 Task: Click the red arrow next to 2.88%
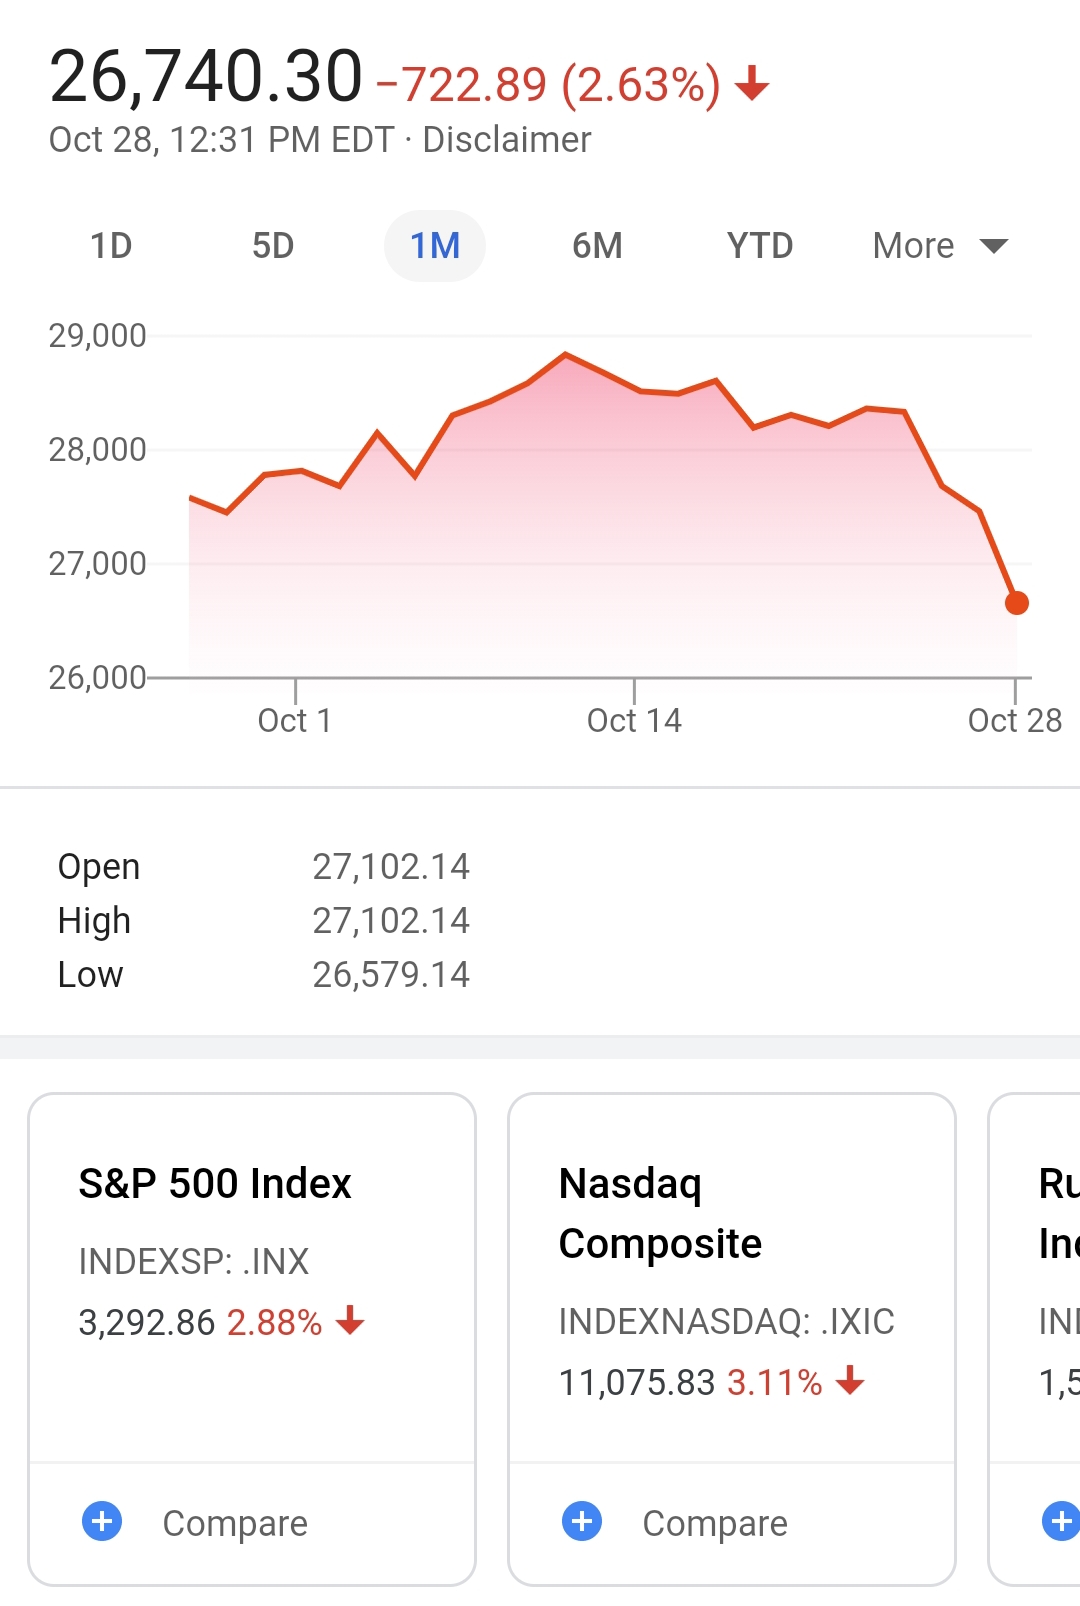tap(350, 1321)
